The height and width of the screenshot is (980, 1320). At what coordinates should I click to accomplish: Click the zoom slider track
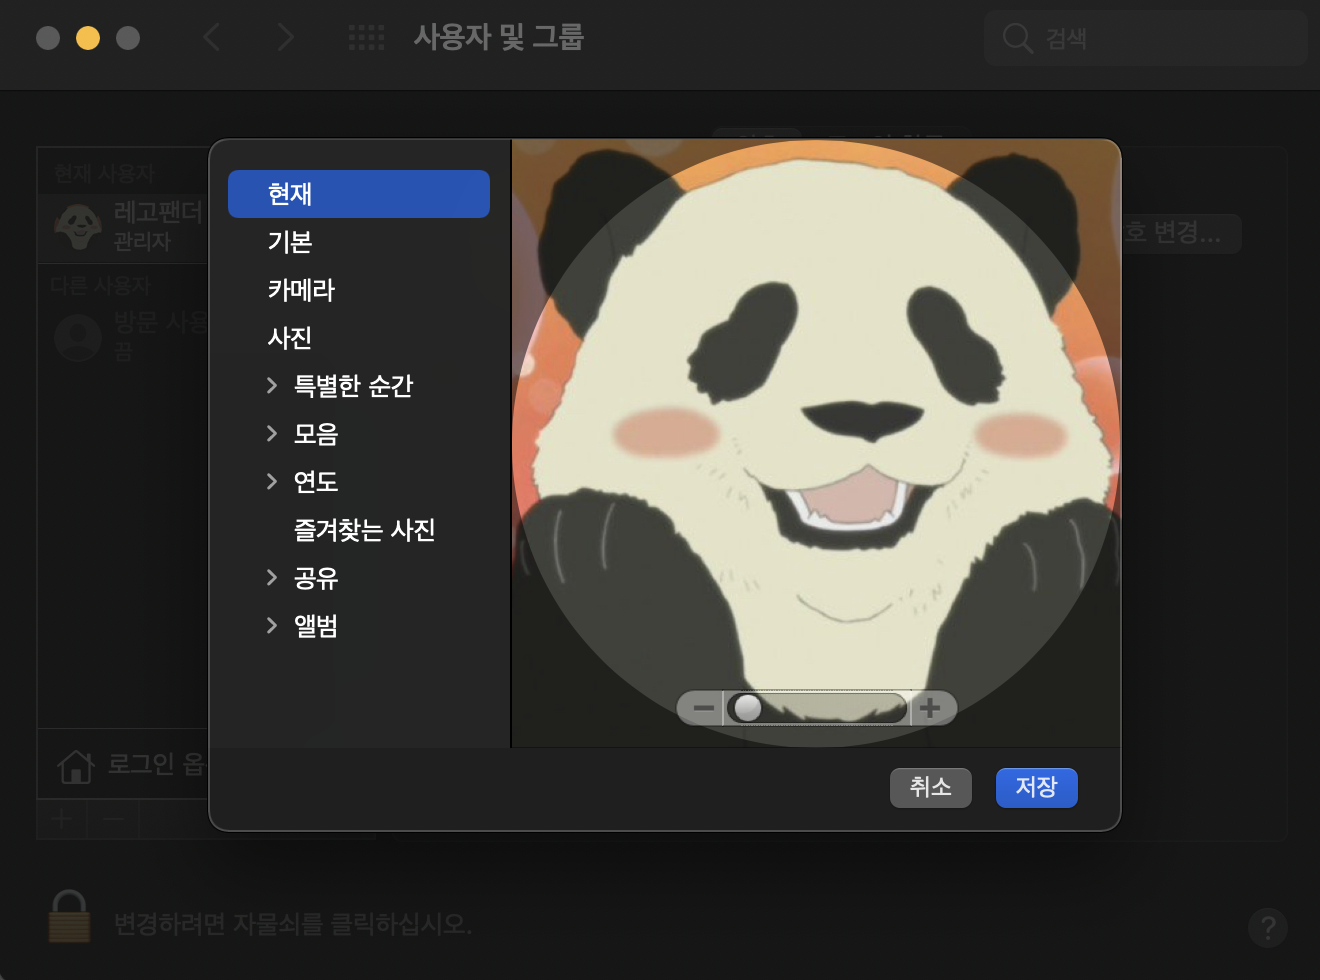(817, 708)
